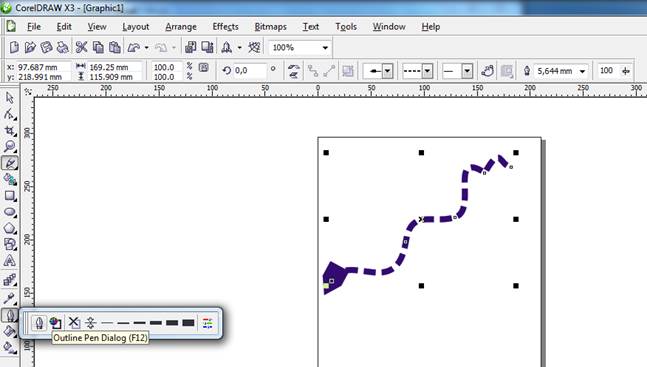The image size is (647, 367).
Task: Apply the thickest outline preset in flyout
Action: tap(189, 322)
